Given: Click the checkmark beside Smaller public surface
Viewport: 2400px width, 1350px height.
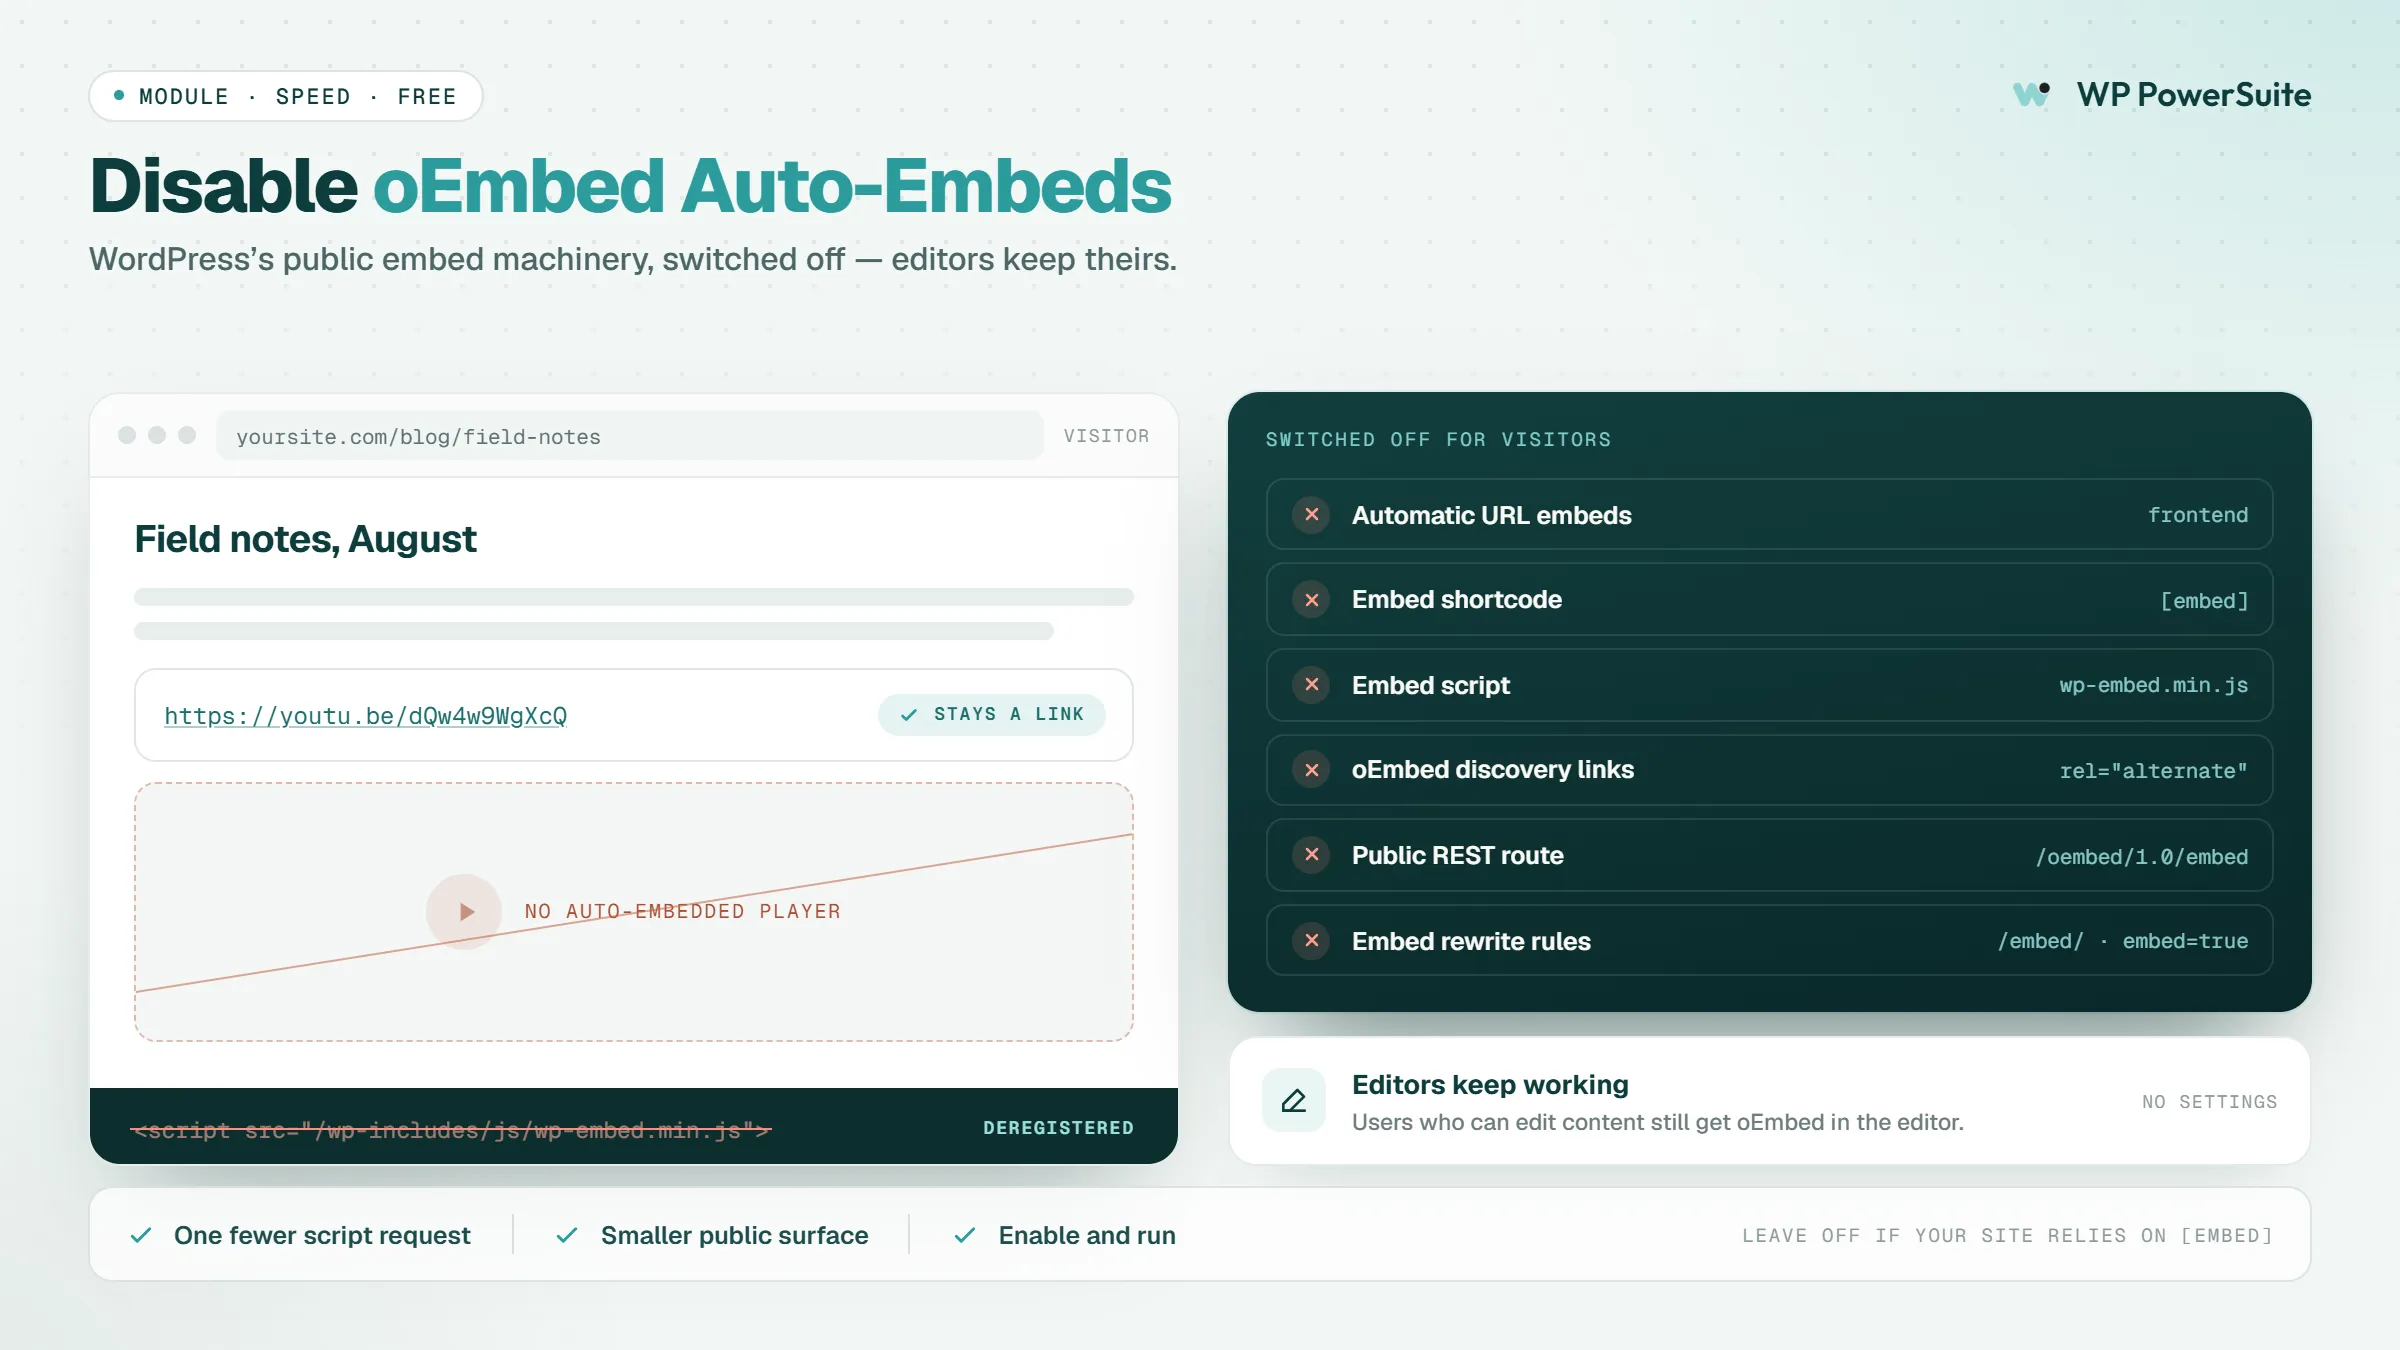Looking at the screenshot, I should pos(567,1235).
